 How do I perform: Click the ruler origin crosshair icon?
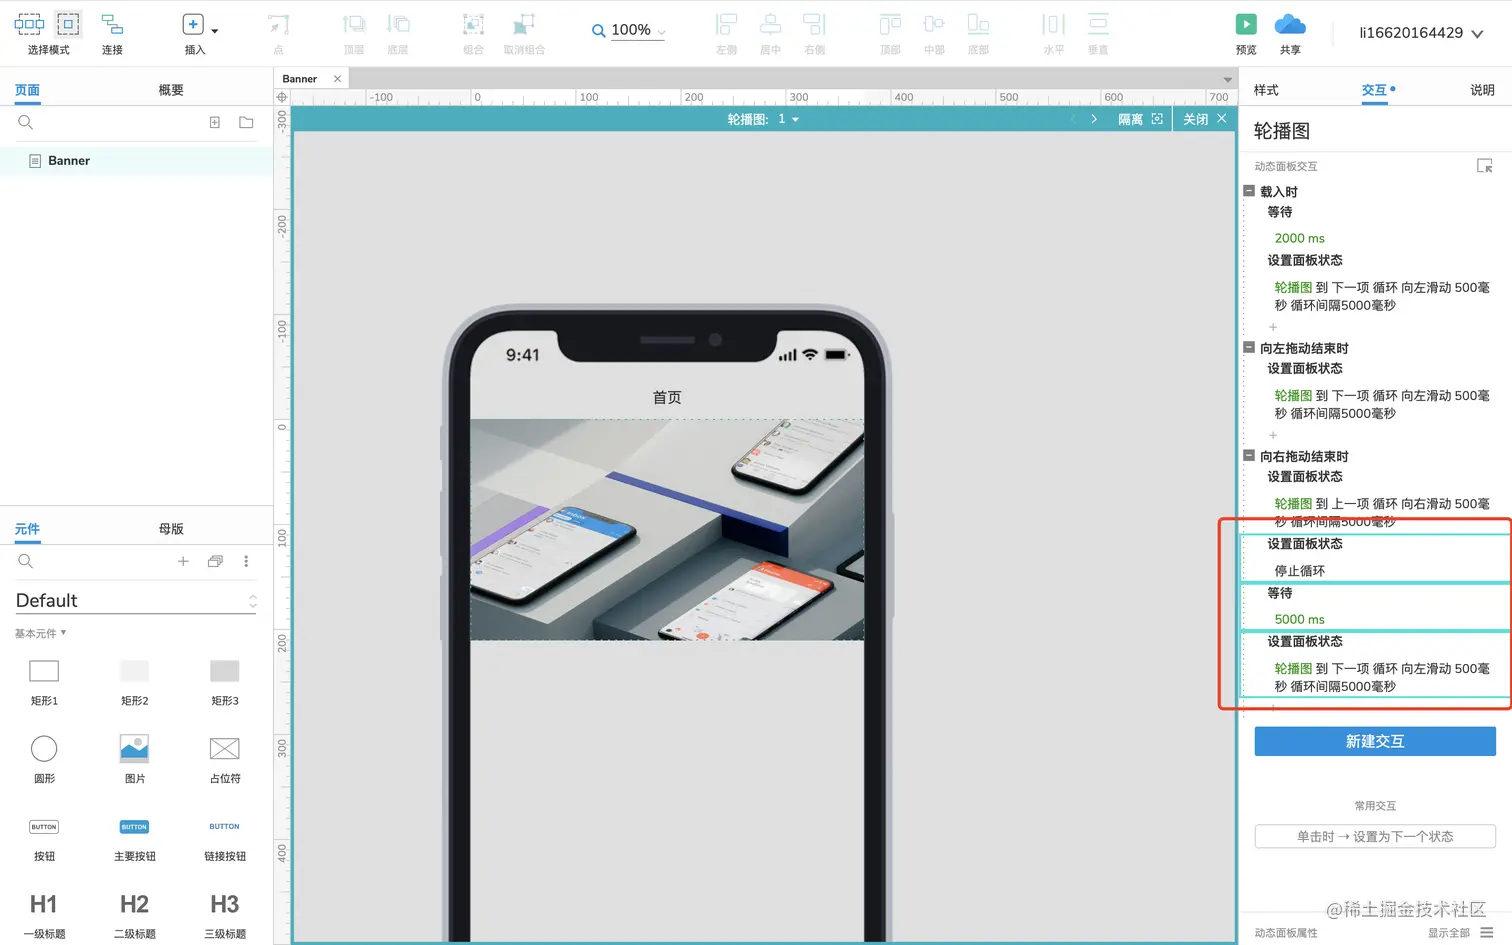[282, 97]
